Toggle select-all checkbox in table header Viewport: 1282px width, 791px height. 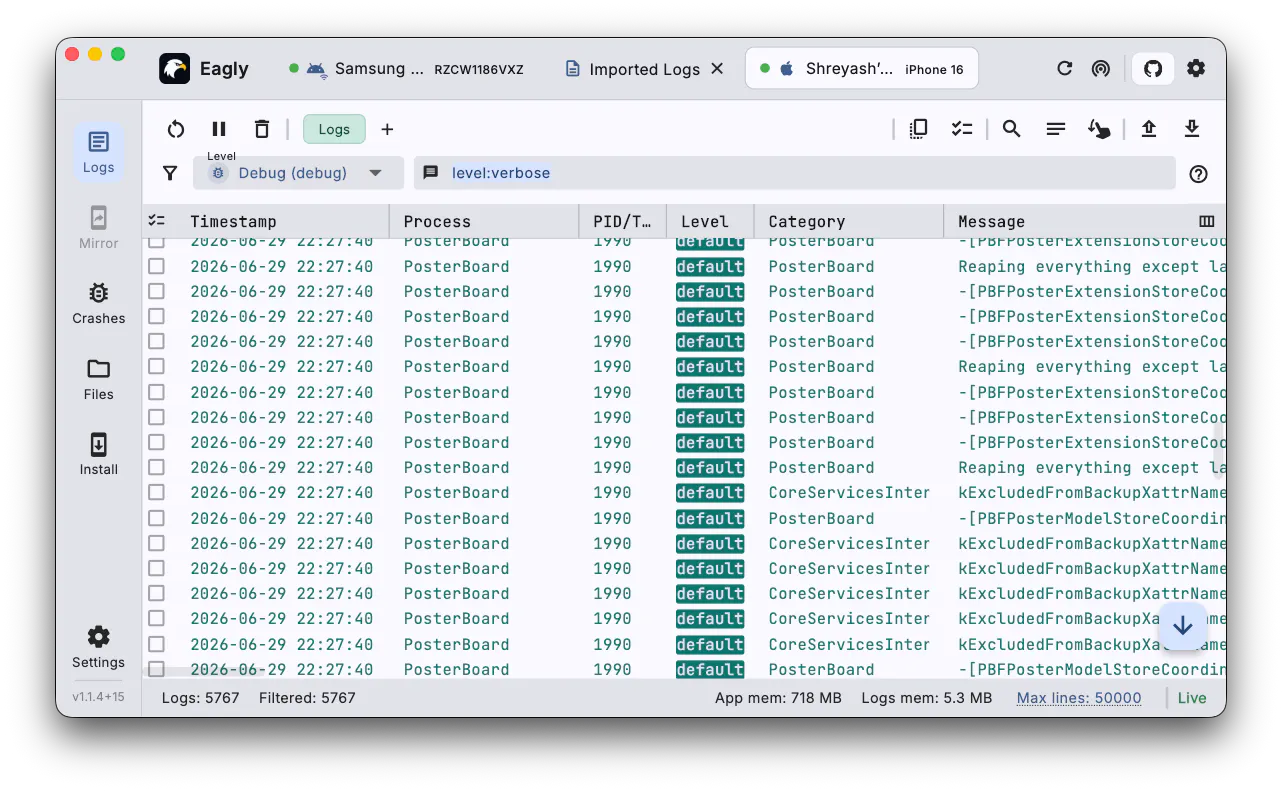pos(156,221)
